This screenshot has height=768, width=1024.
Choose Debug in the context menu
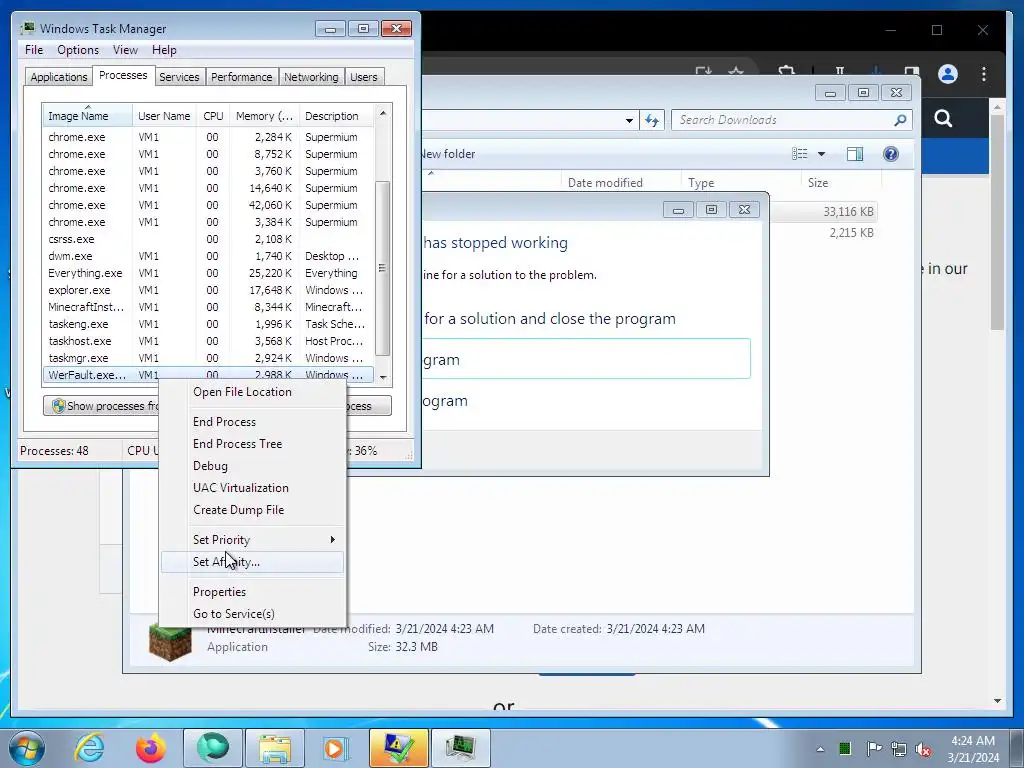click(x=253, y=466)
